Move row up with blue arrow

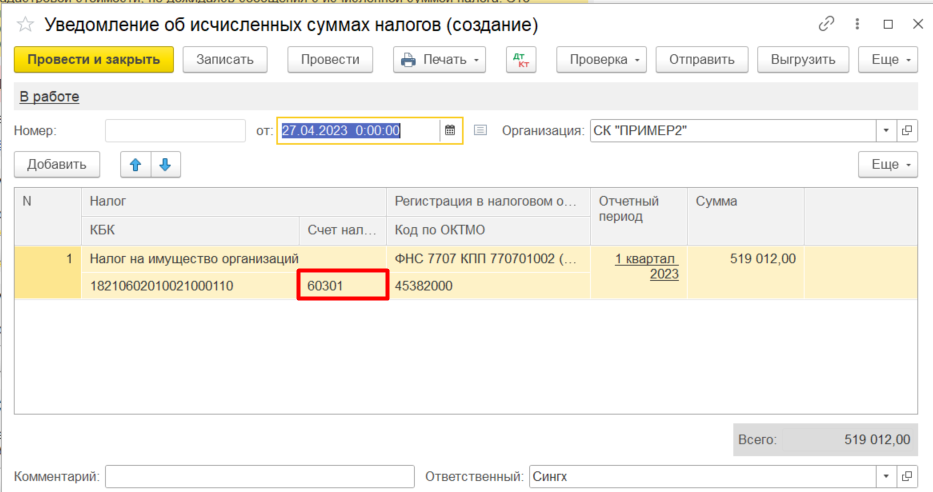coord(135,165)
